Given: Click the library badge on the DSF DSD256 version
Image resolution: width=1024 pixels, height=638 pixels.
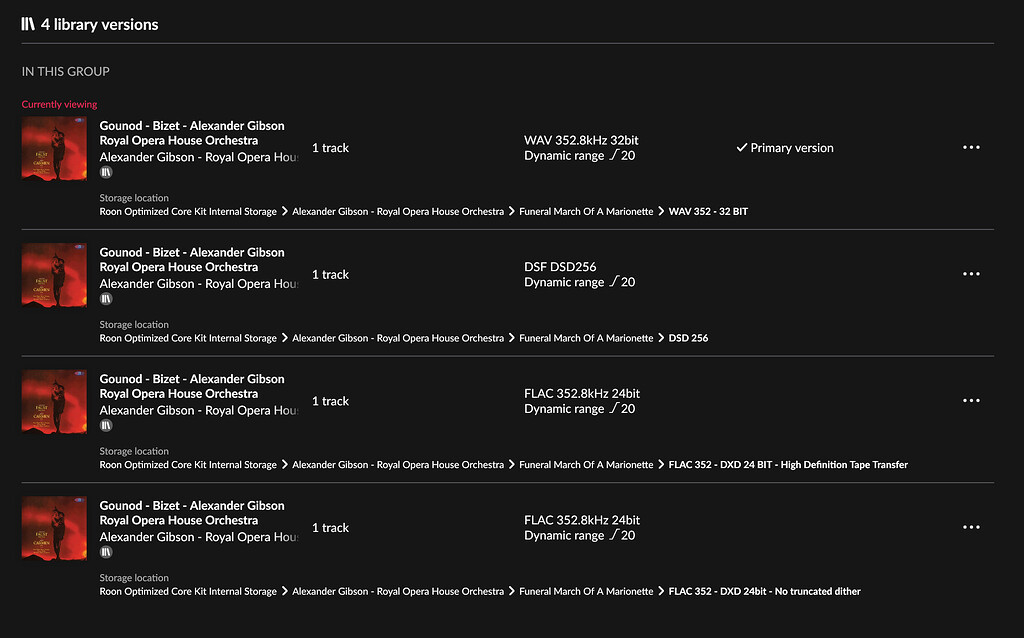Looking at the screenshot, I should click(x=105, y=297).
